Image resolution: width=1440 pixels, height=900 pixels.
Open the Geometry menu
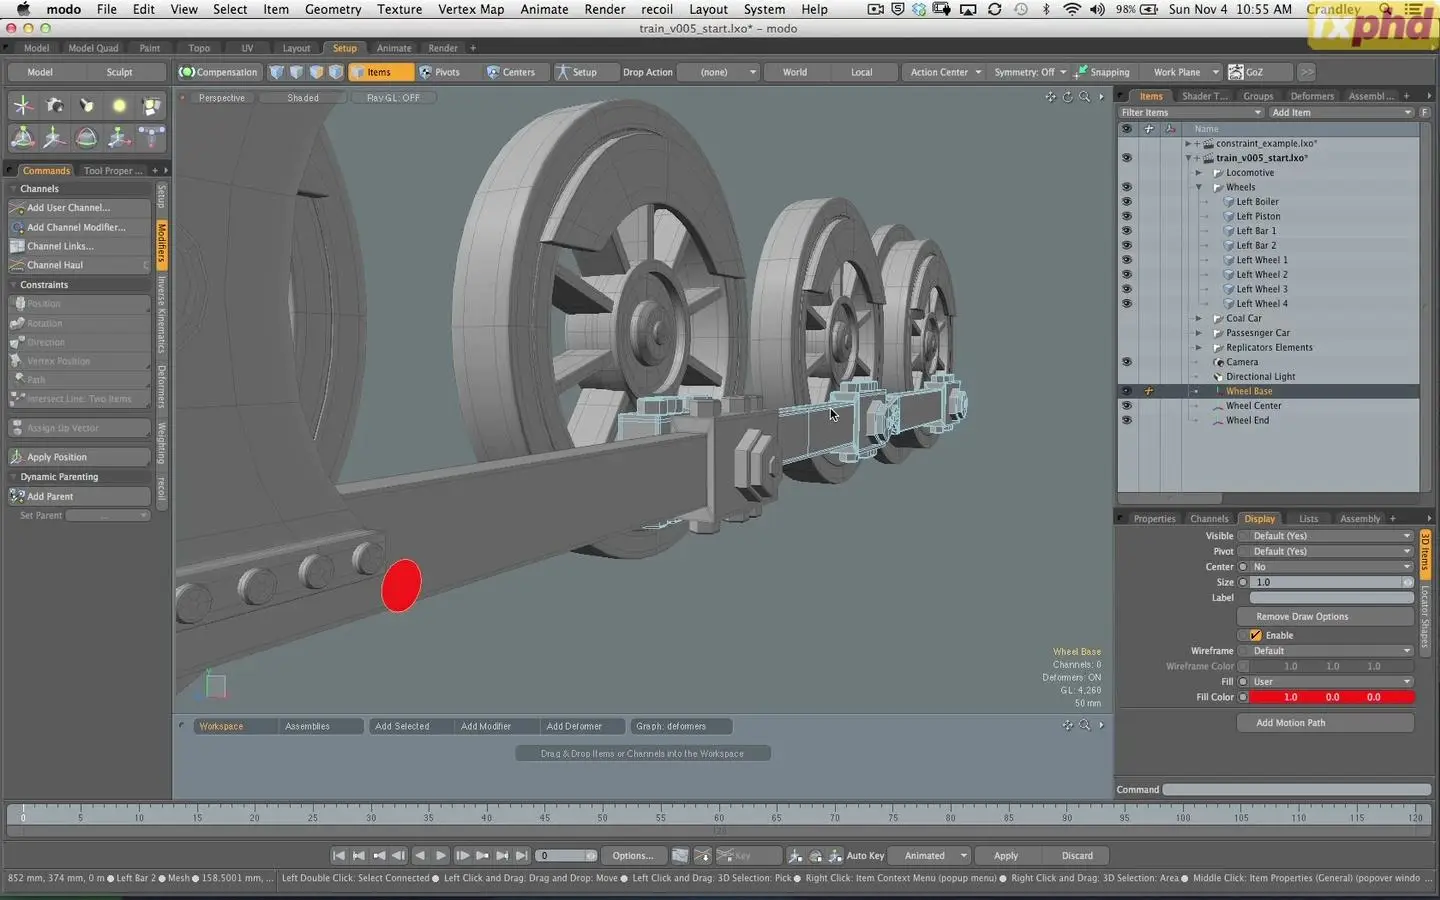coord(333,9)
